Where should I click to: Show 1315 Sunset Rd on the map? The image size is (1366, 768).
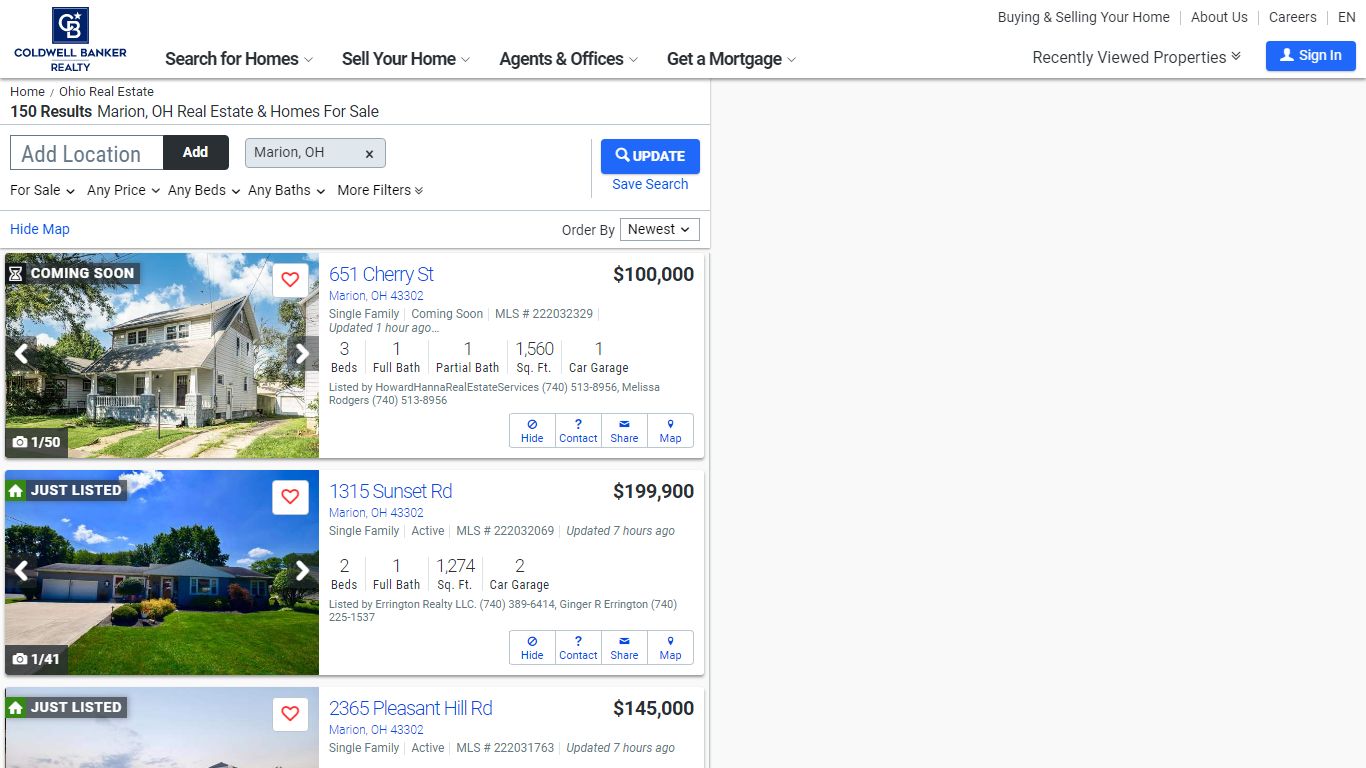pos(670,647)
